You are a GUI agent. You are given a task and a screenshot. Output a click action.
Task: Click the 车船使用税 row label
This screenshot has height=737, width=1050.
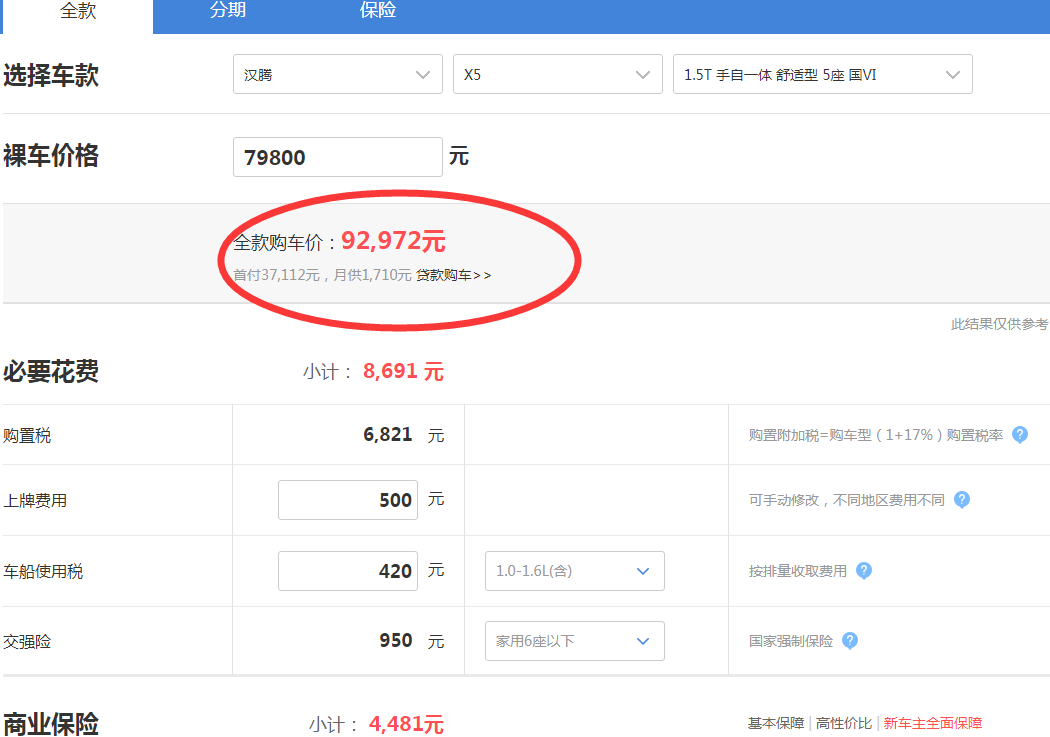(43, 572)
